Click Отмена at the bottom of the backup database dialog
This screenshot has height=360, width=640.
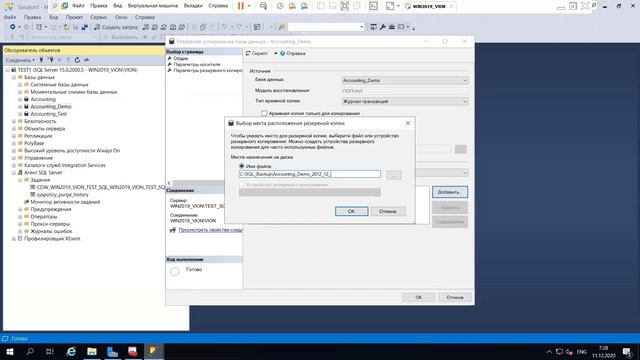click(455, 297)
